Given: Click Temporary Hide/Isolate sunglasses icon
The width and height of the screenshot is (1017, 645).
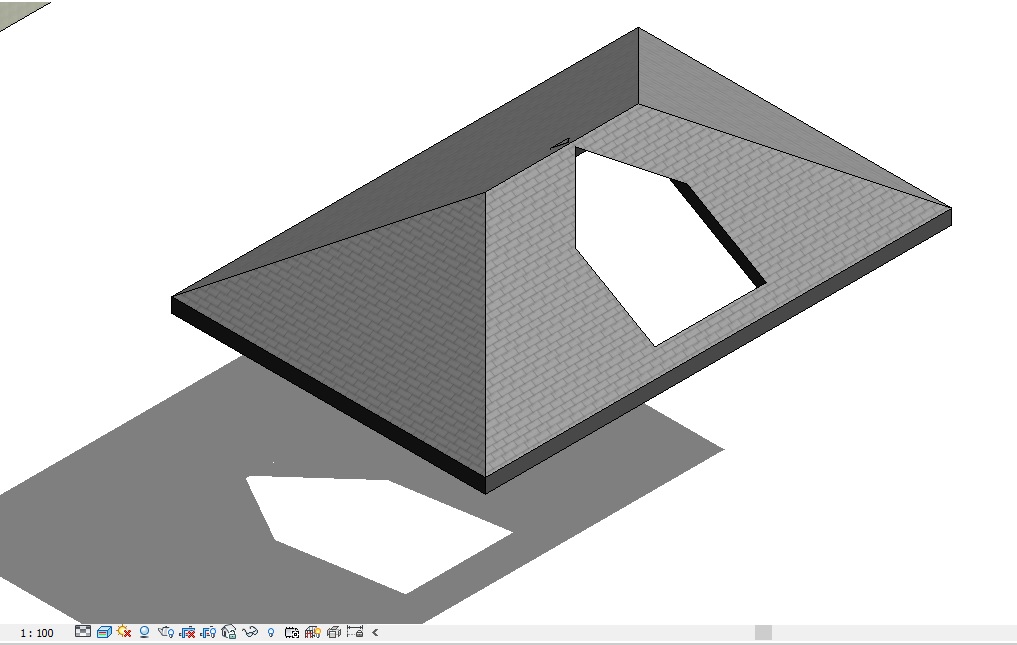Looking at the screenshot, I should point(250,632).
